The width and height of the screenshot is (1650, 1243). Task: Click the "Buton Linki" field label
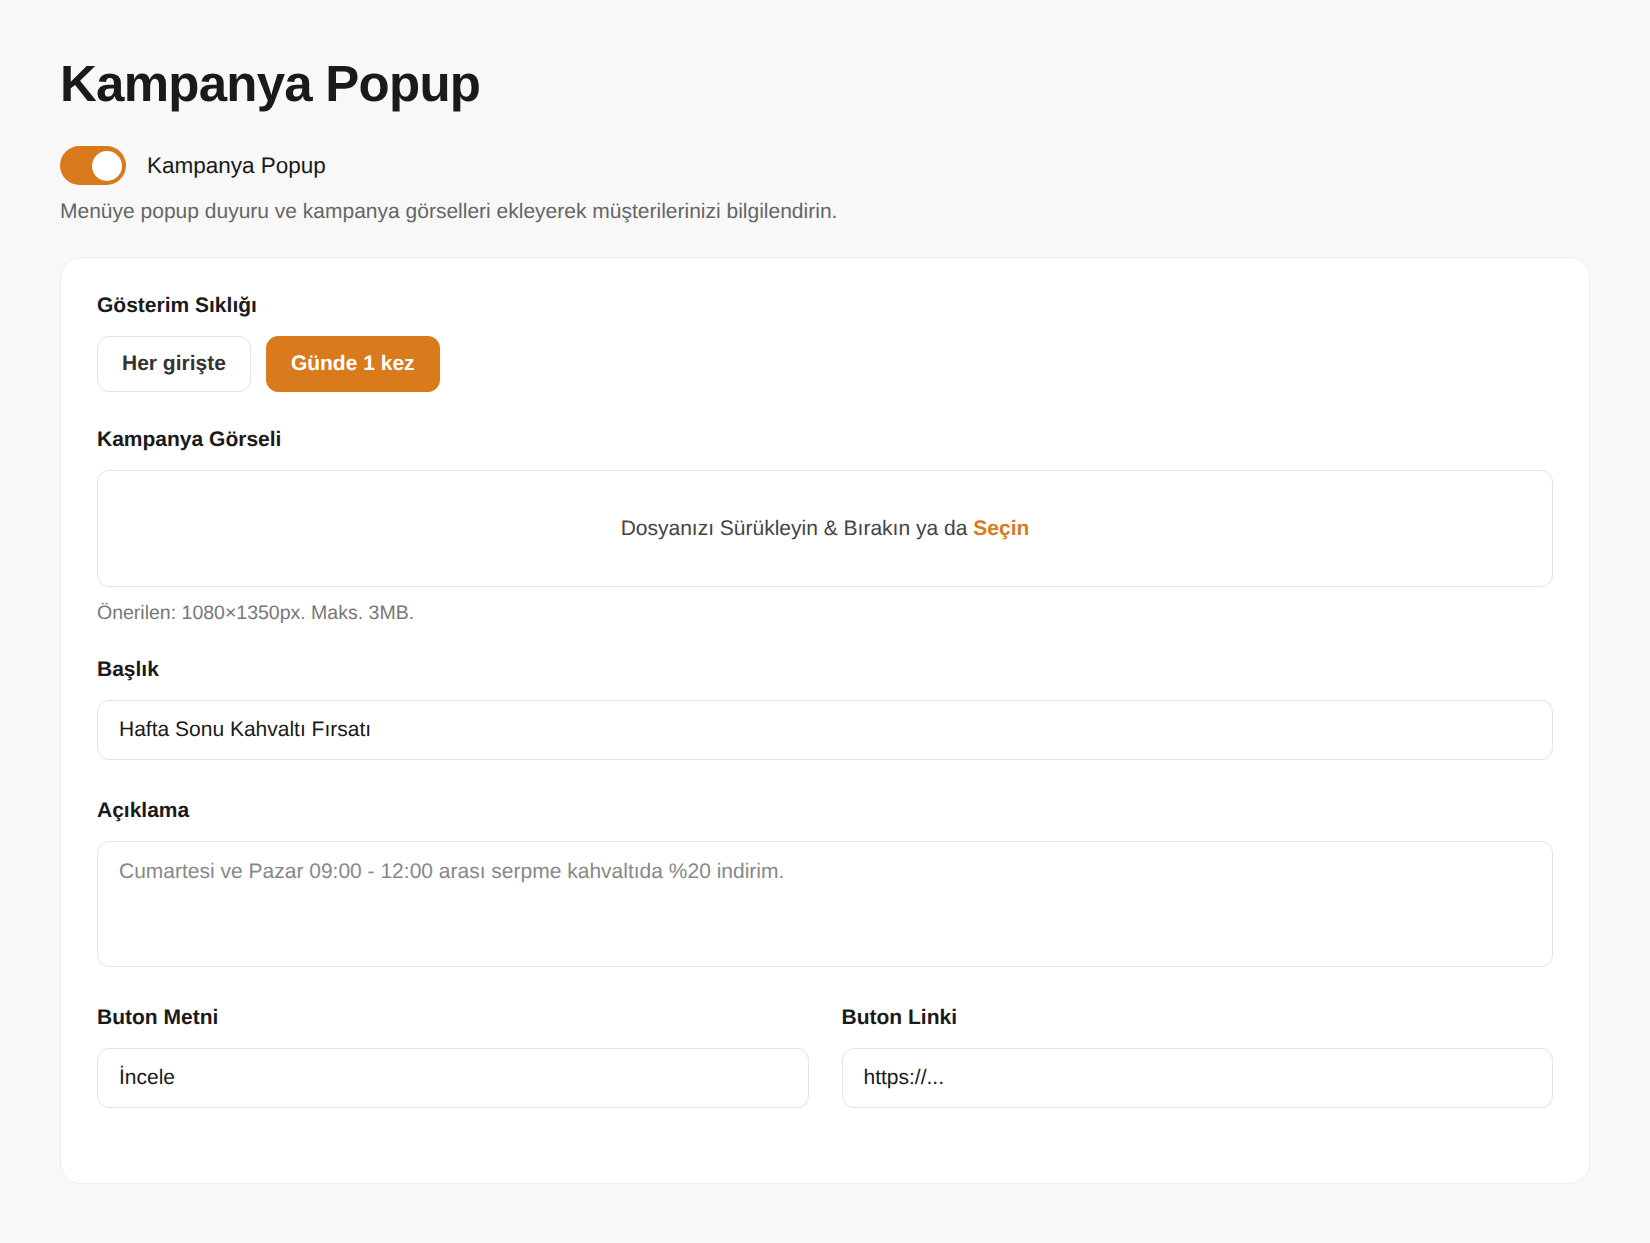click(x=899, y=1017)
